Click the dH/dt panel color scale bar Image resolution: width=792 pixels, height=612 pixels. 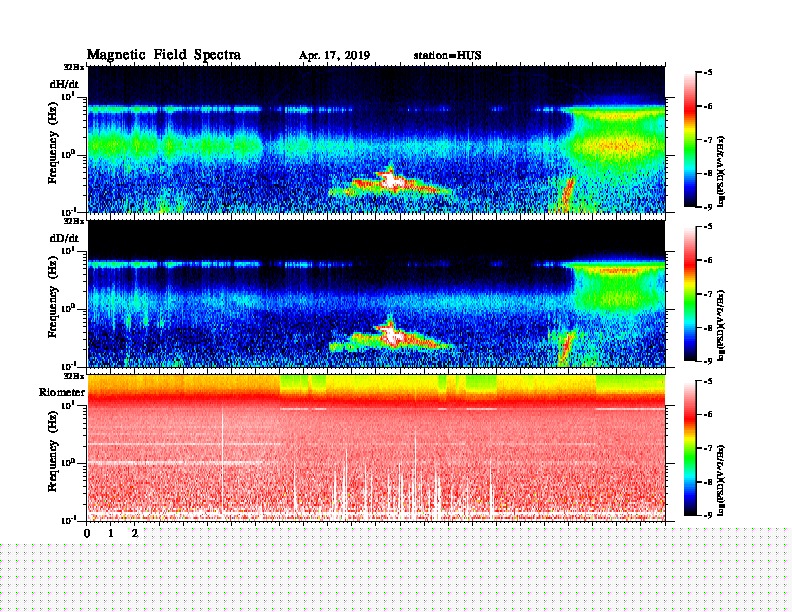click(690, 140)
